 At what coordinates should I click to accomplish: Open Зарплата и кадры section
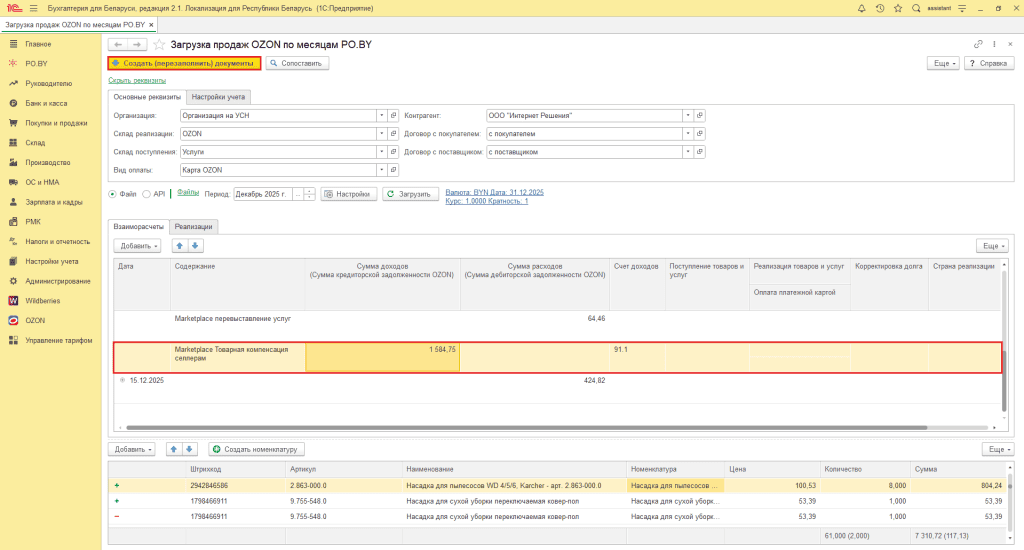point(54,202)
